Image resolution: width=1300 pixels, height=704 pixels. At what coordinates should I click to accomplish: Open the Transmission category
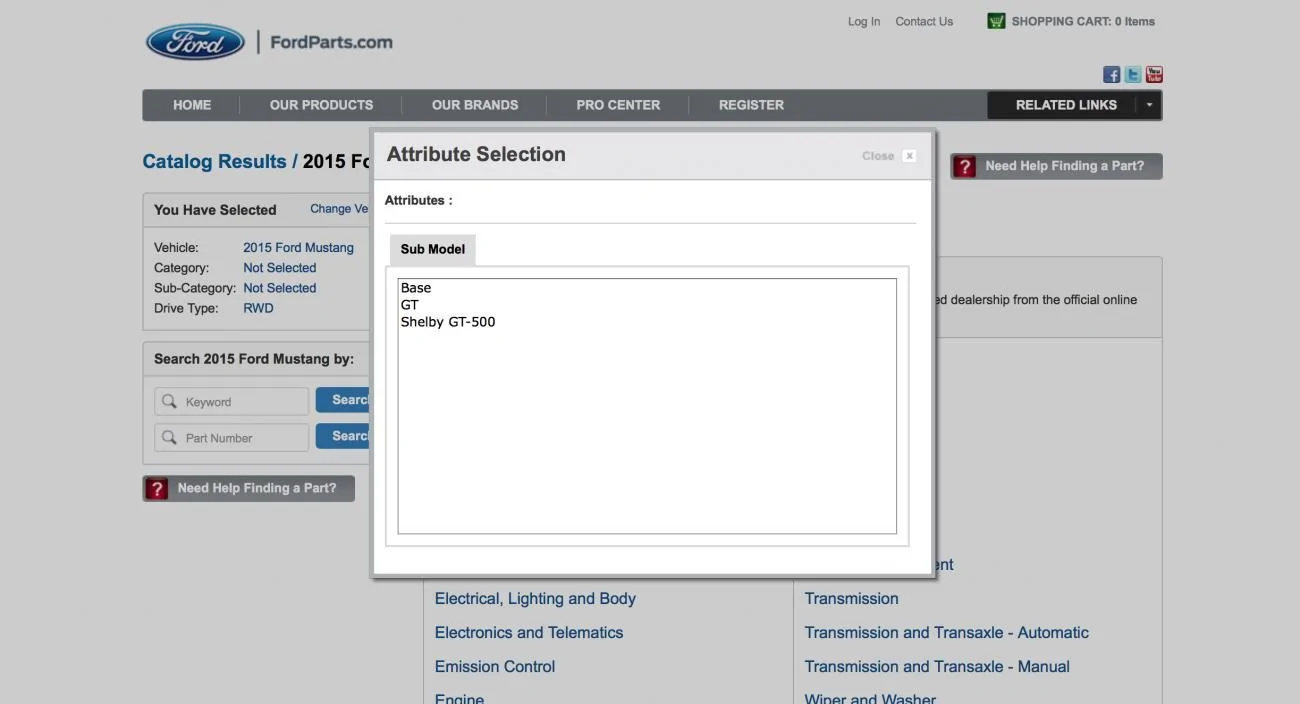852,598
